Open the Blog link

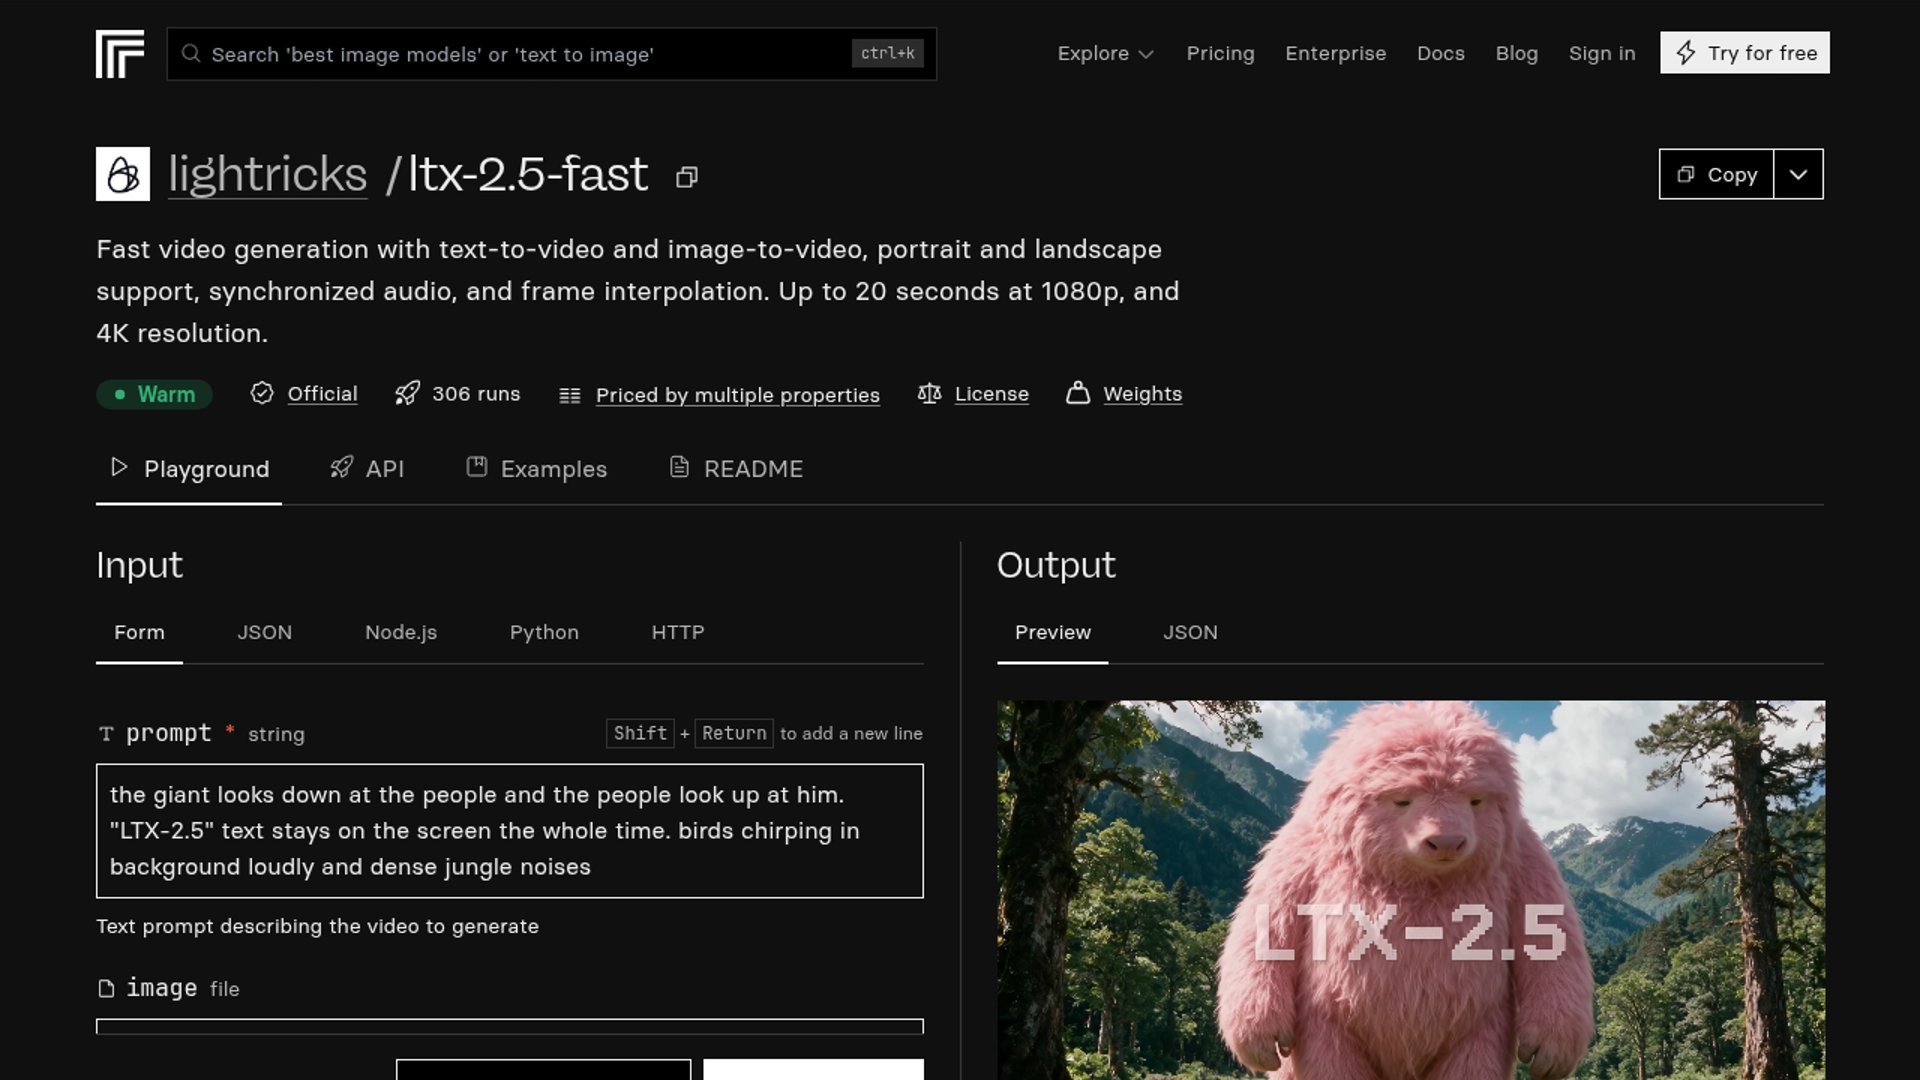1517,54
